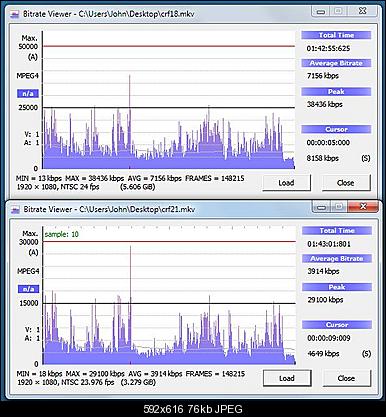Screen dimensions: 386x417
Task: Click 15000 axis label in crf21.mkv graph
Action: point(29,303)
